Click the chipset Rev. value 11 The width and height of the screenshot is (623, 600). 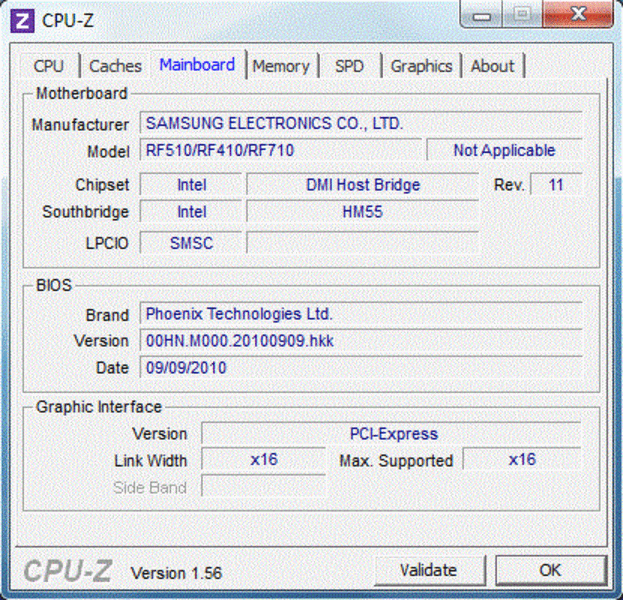coord(556,185)
